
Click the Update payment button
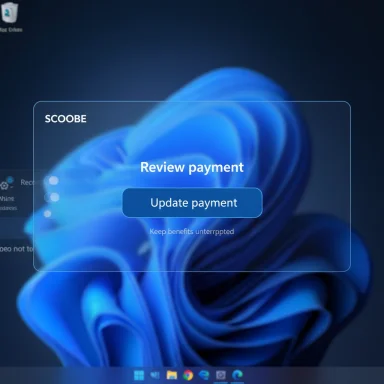[192, 203]
